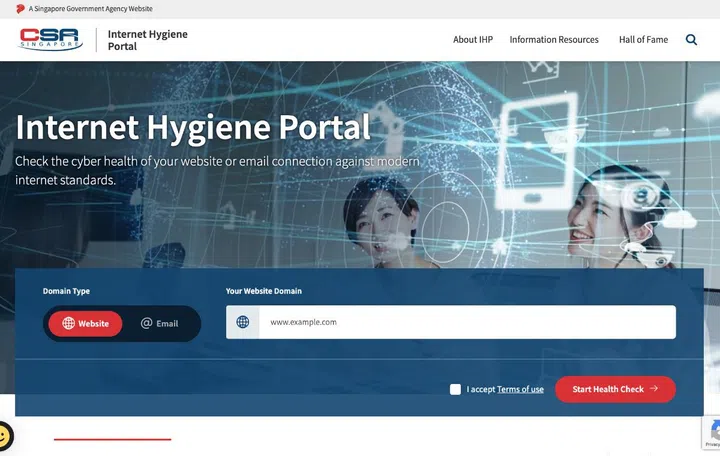Image resolution: width=720 pixels, height=456 pixels.
Task: Open the Terms of use link
Action: (x=520, y=389)
